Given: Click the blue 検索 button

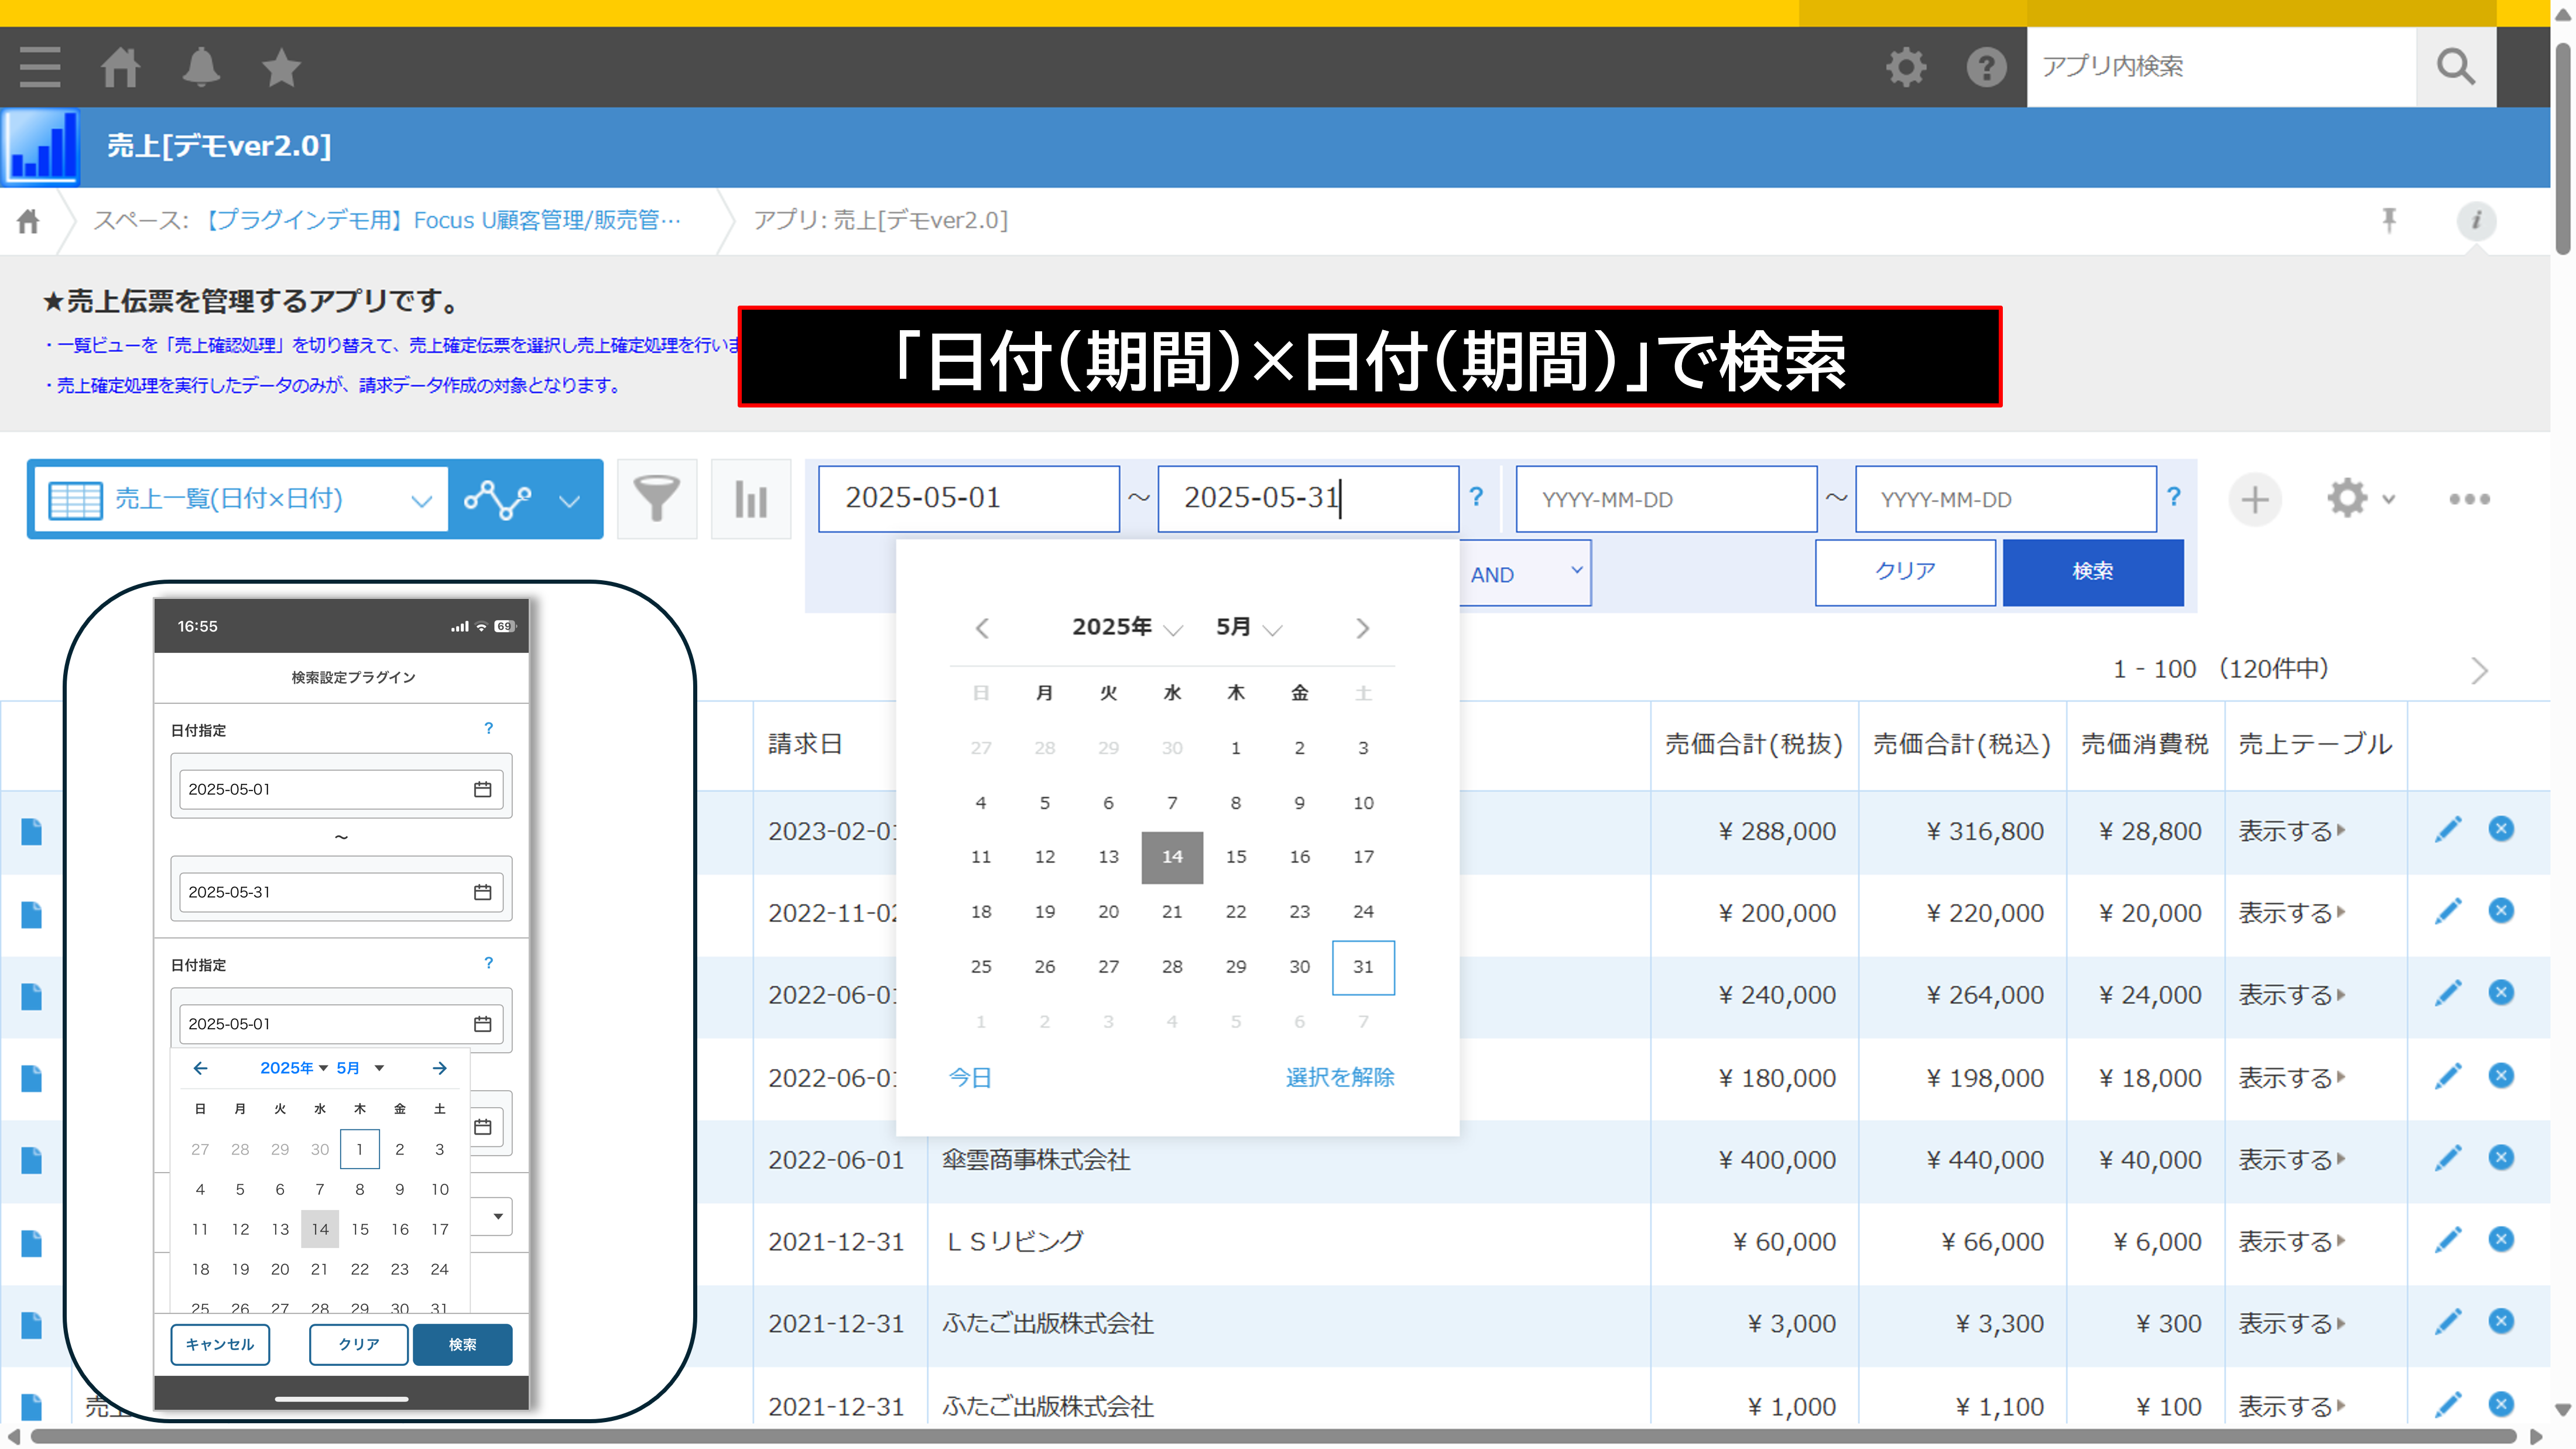Looking at the screenshot, I should 2093,572.
